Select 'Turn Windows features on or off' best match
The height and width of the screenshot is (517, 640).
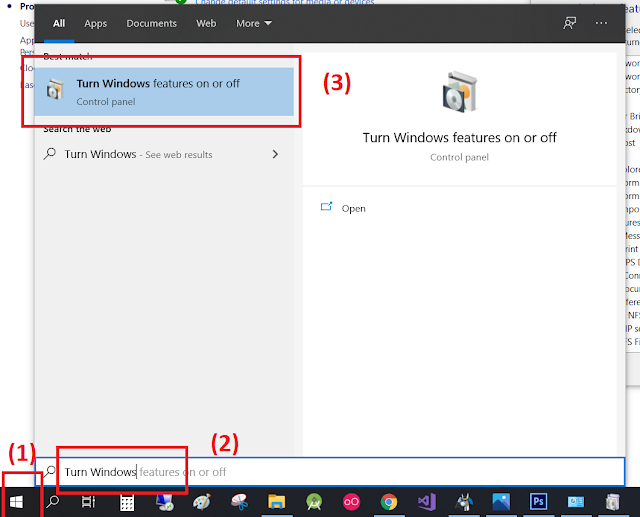pyautogui.click(x=164, y=92)
